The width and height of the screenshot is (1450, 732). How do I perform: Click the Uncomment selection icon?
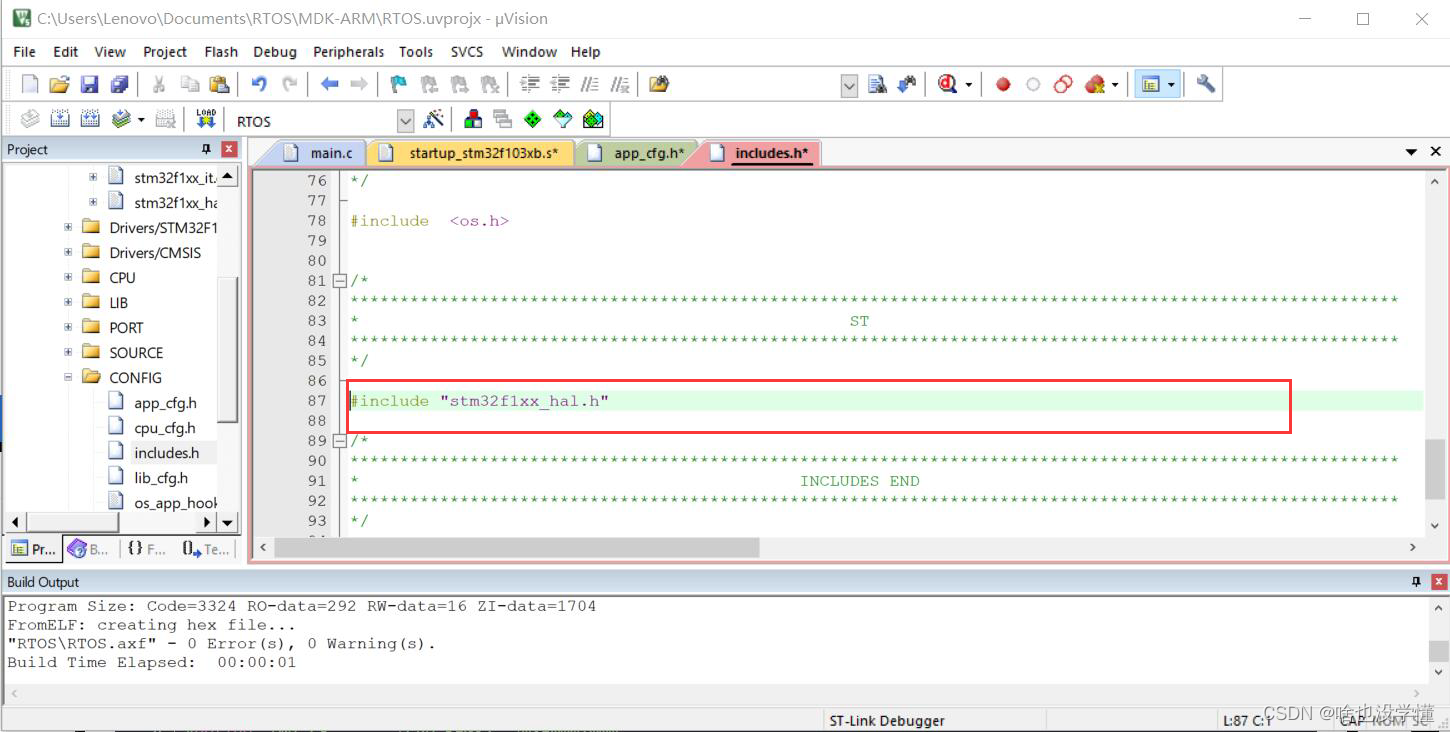click(x=621, y=84)
